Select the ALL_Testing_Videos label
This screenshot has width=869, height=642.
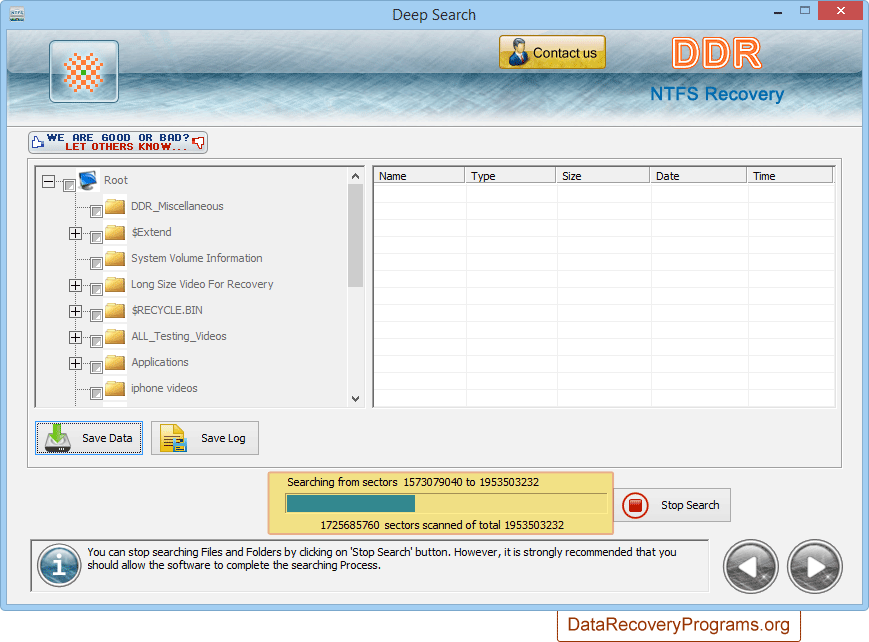click(x=179, y=337)
